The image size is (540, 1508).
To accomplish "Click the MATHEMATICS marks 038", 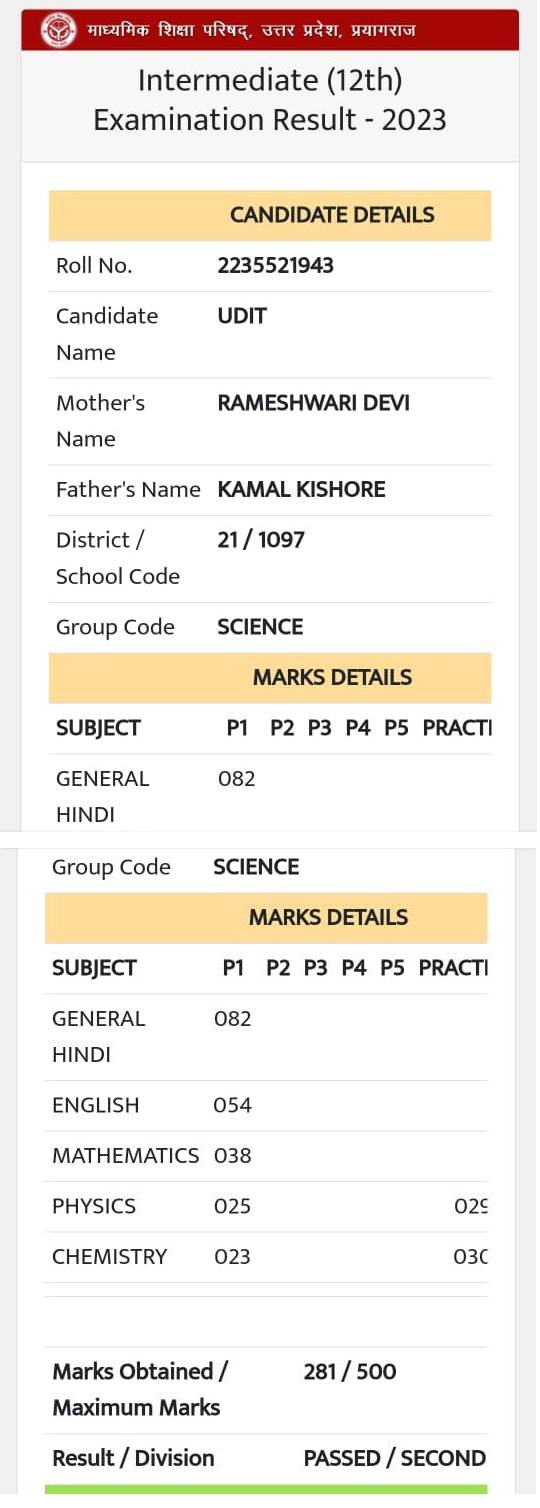I will pyautogui.click(x=233, y=1156).
